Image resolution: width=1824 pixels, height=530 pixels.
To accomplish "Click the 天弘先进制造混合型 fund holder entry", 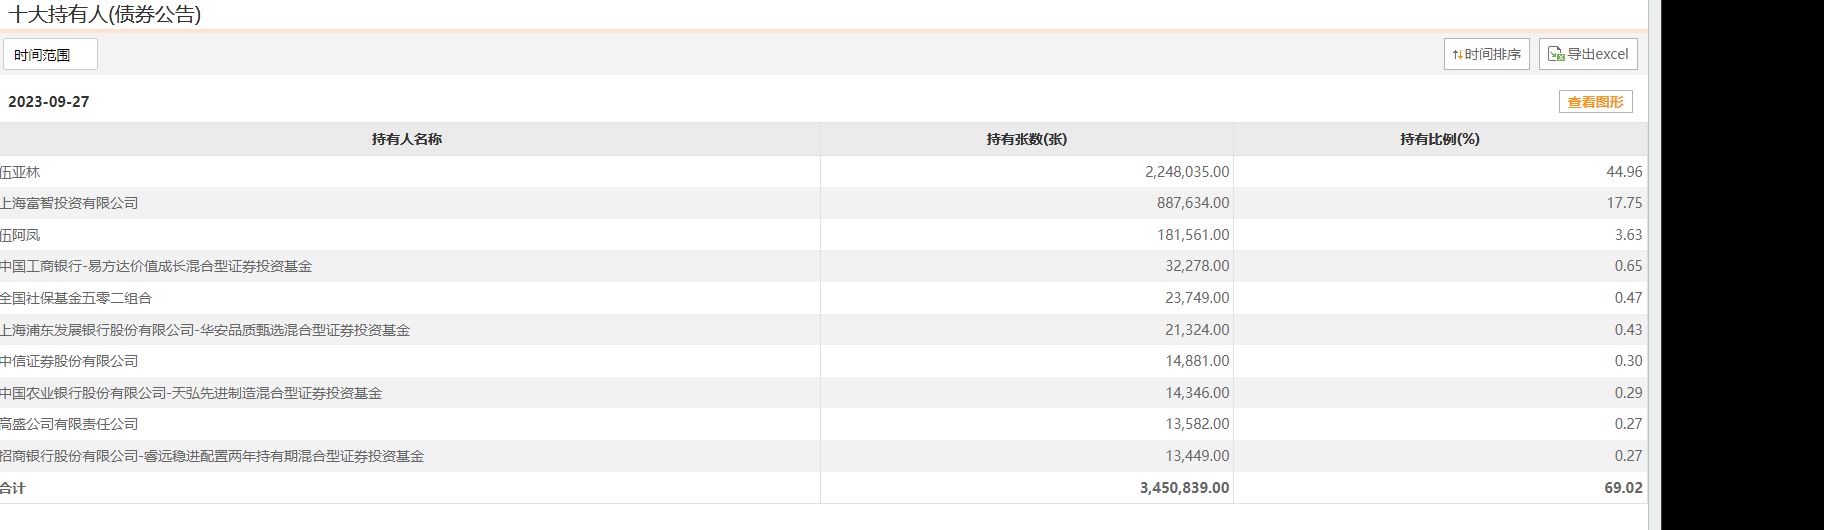I will pyautogui.click(x=191, y=393).
